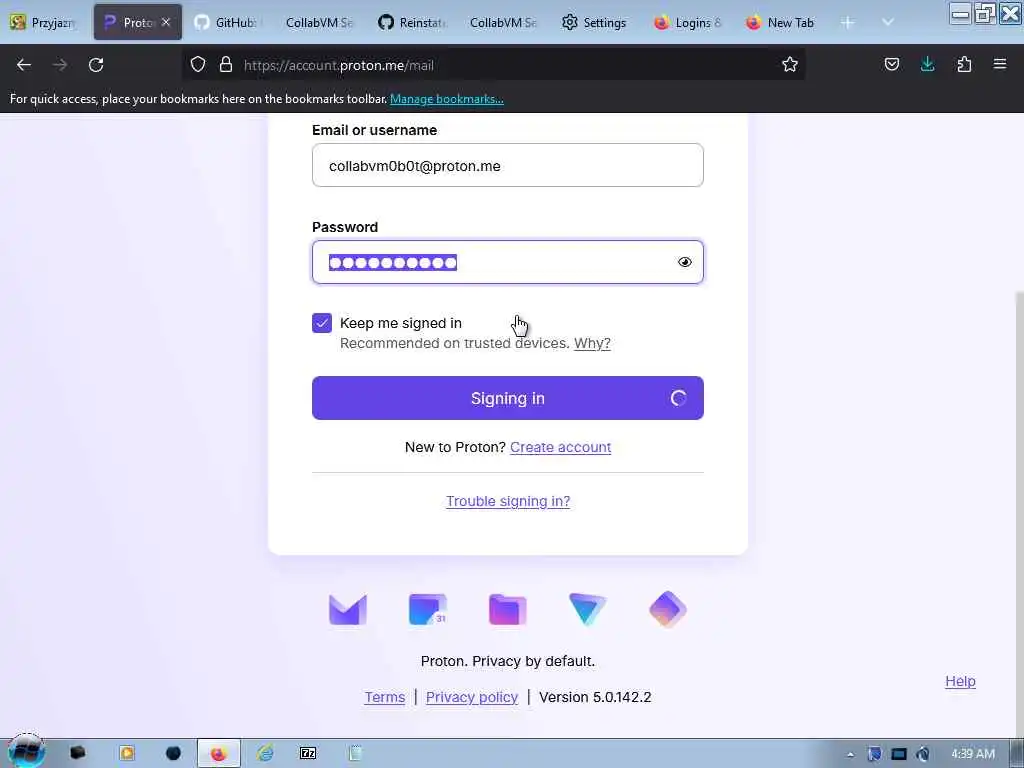
Task: Open the Extensions puzzle icon
Action: coord(964,64)
